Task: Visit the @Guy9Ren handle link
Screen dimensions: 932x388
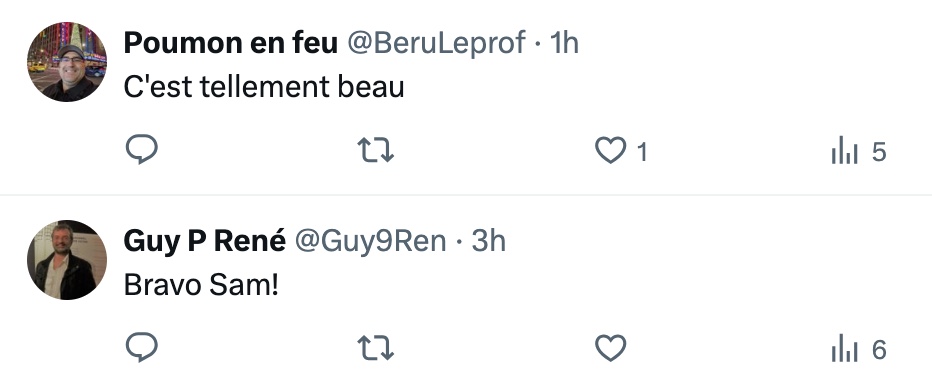Action: click(370, 241)
